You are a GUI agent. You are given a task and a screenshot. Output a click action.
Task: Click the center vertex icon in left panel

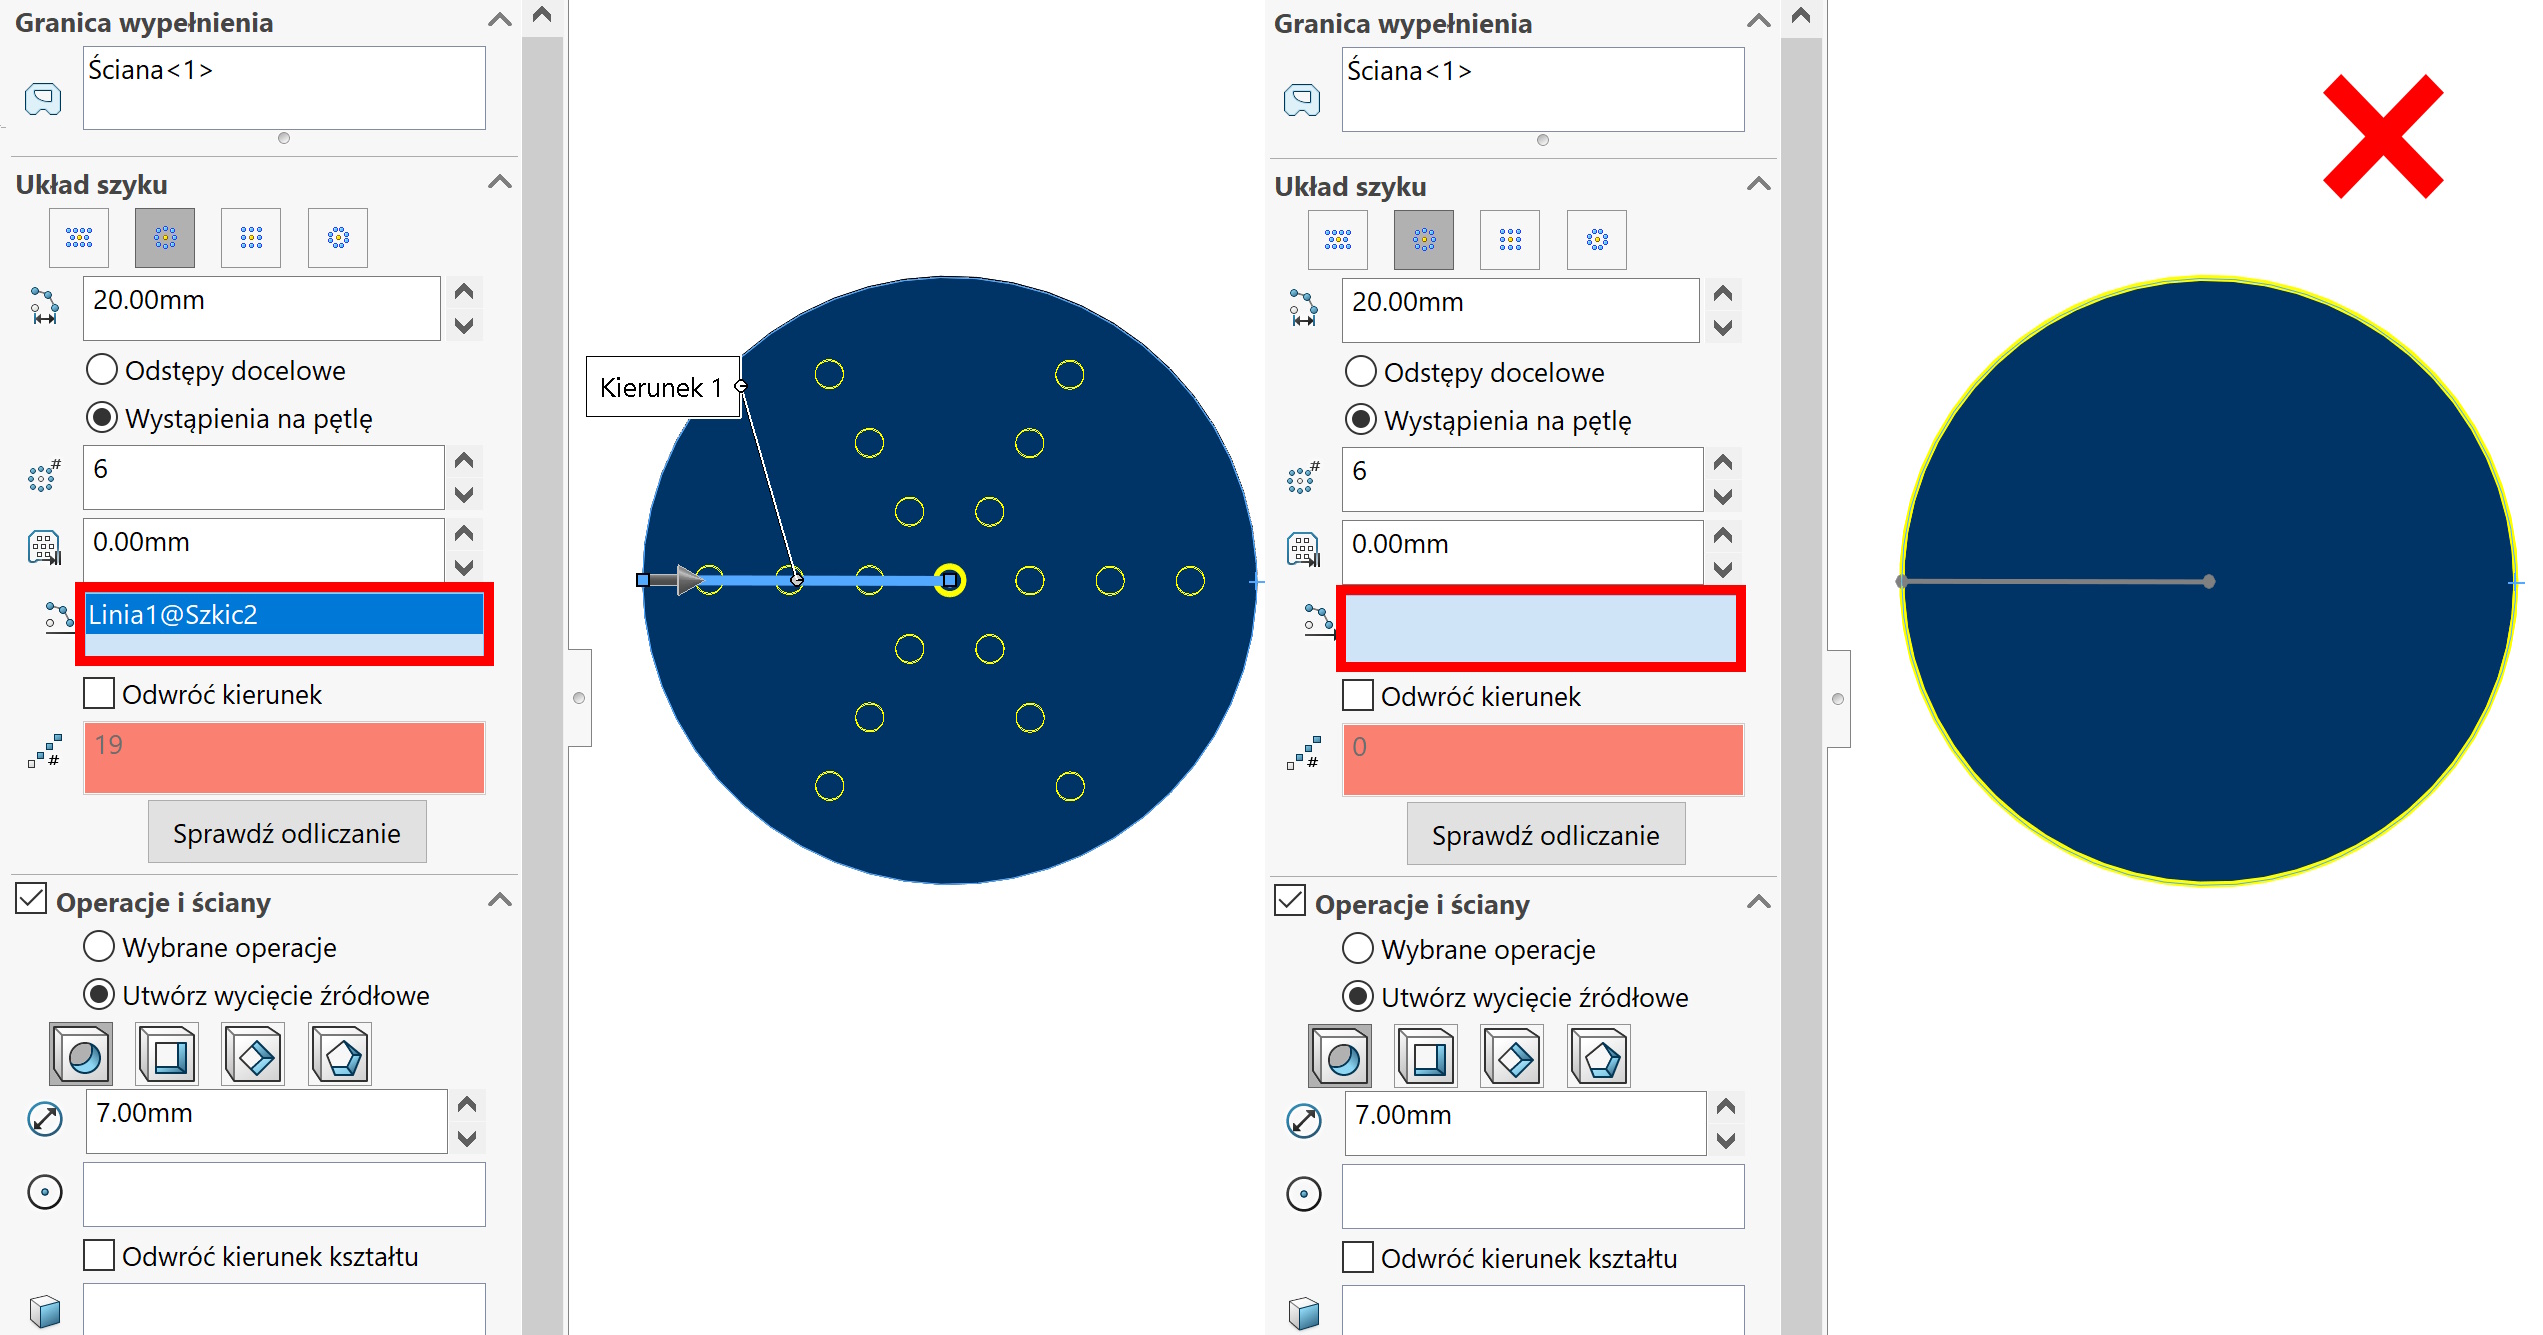45,1192
